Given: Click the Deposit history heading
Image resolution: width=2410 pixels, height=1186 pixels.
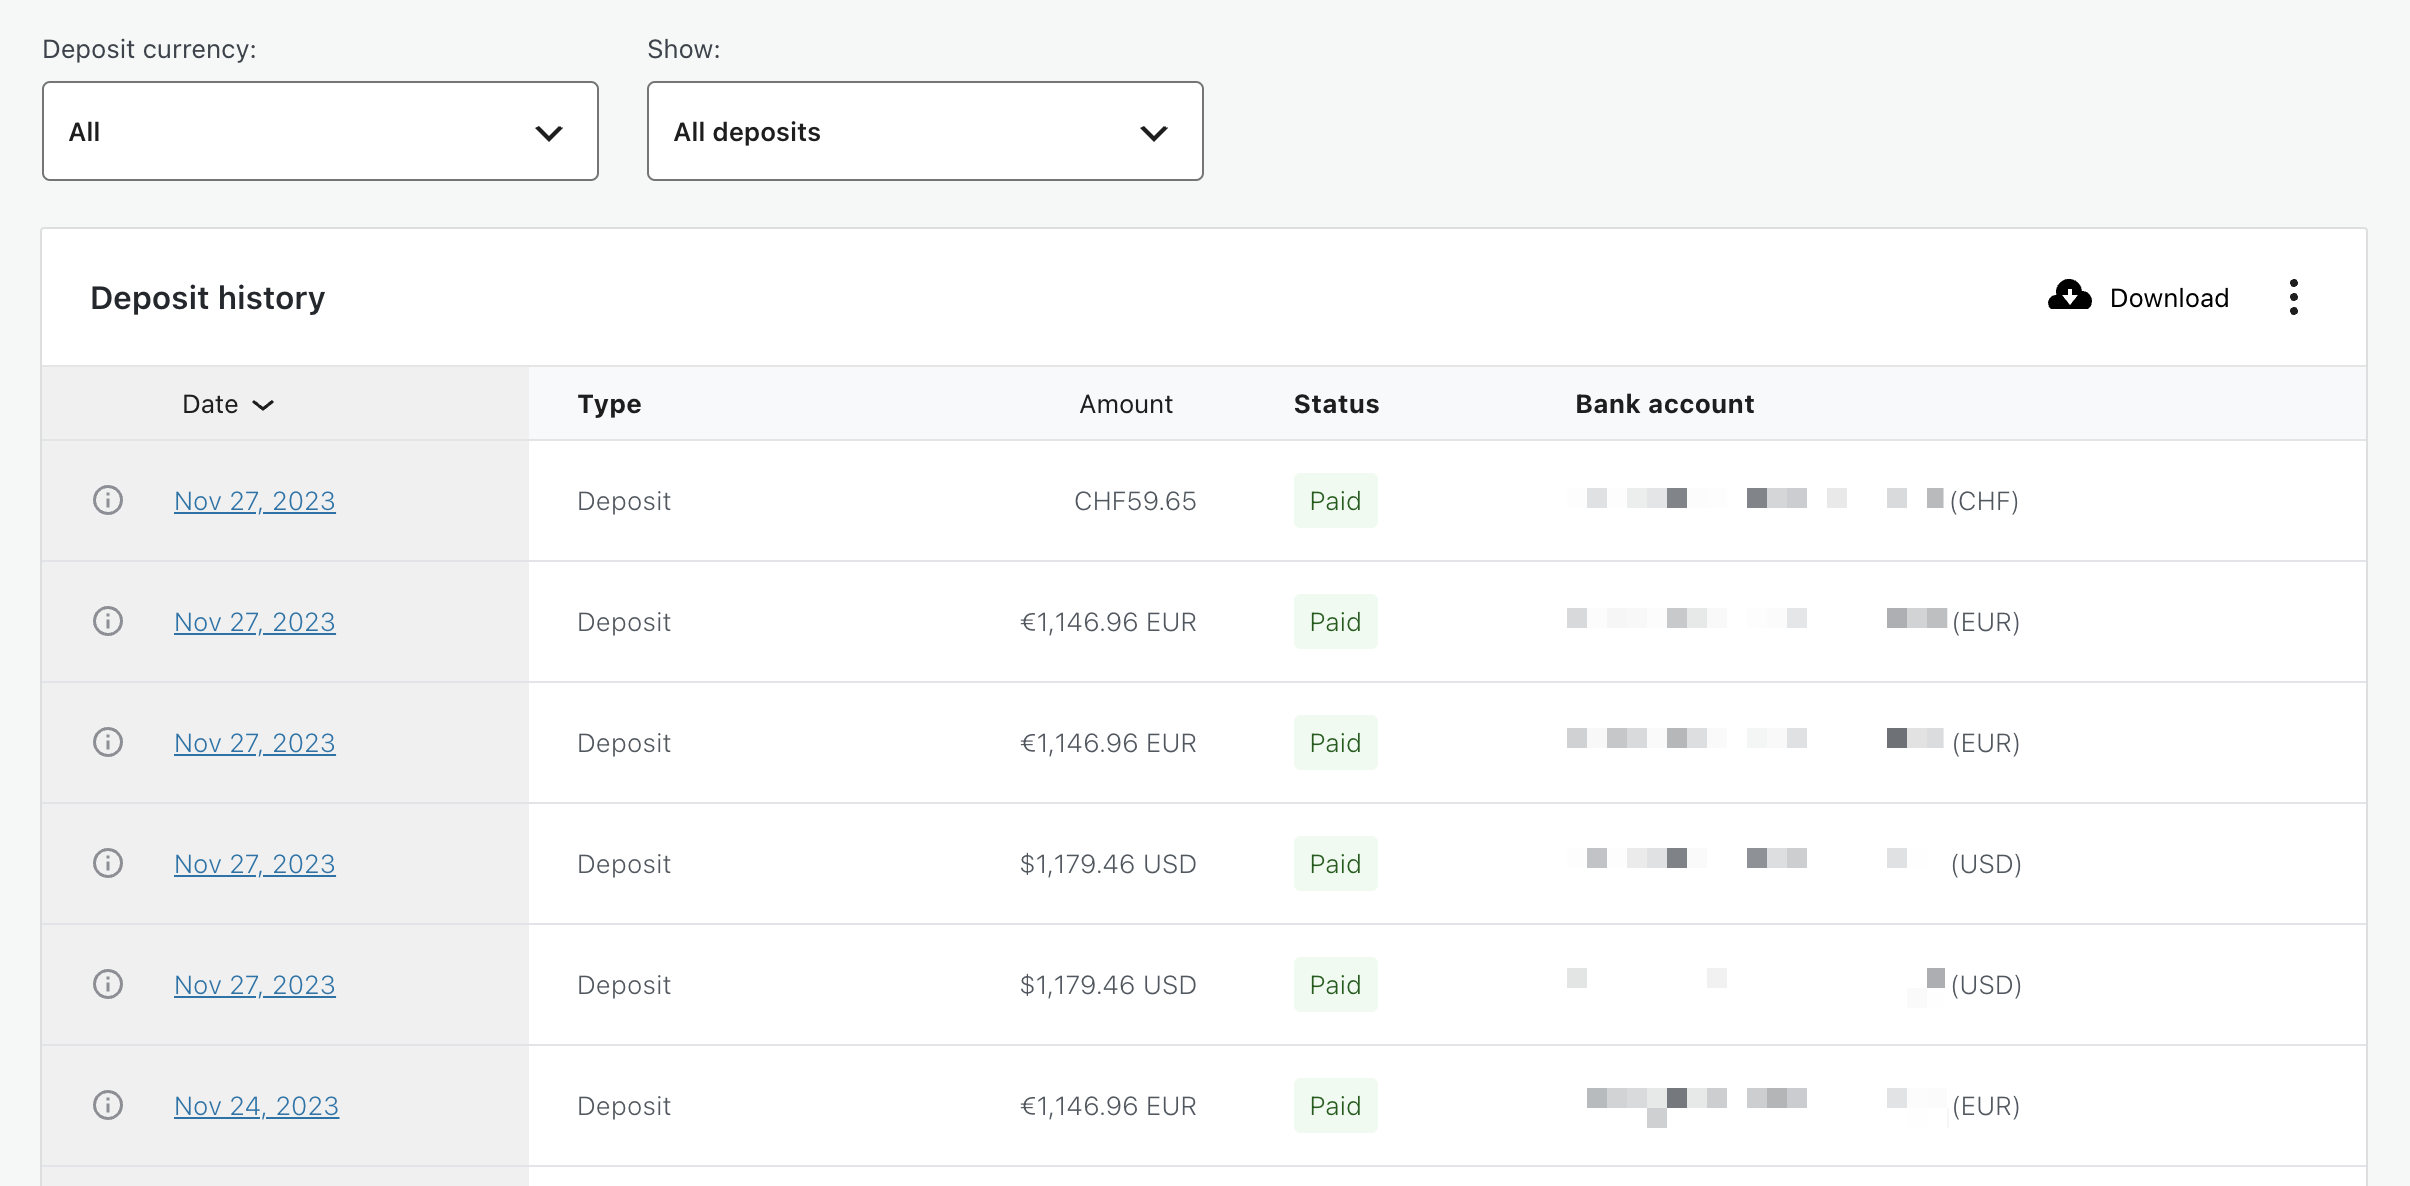Looking at the screenshot, I should pos(207,296).
